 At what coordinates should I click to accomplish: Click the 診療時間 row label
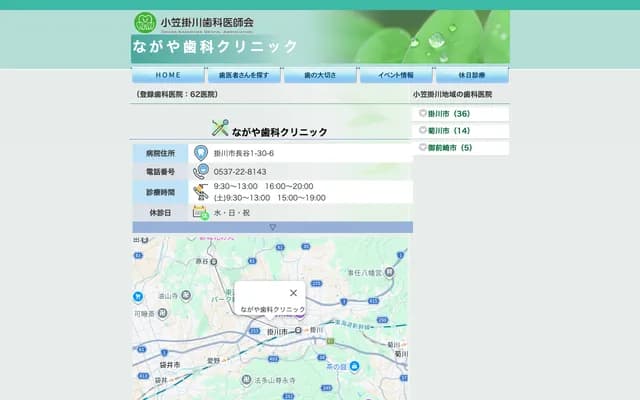coord(160,192)
